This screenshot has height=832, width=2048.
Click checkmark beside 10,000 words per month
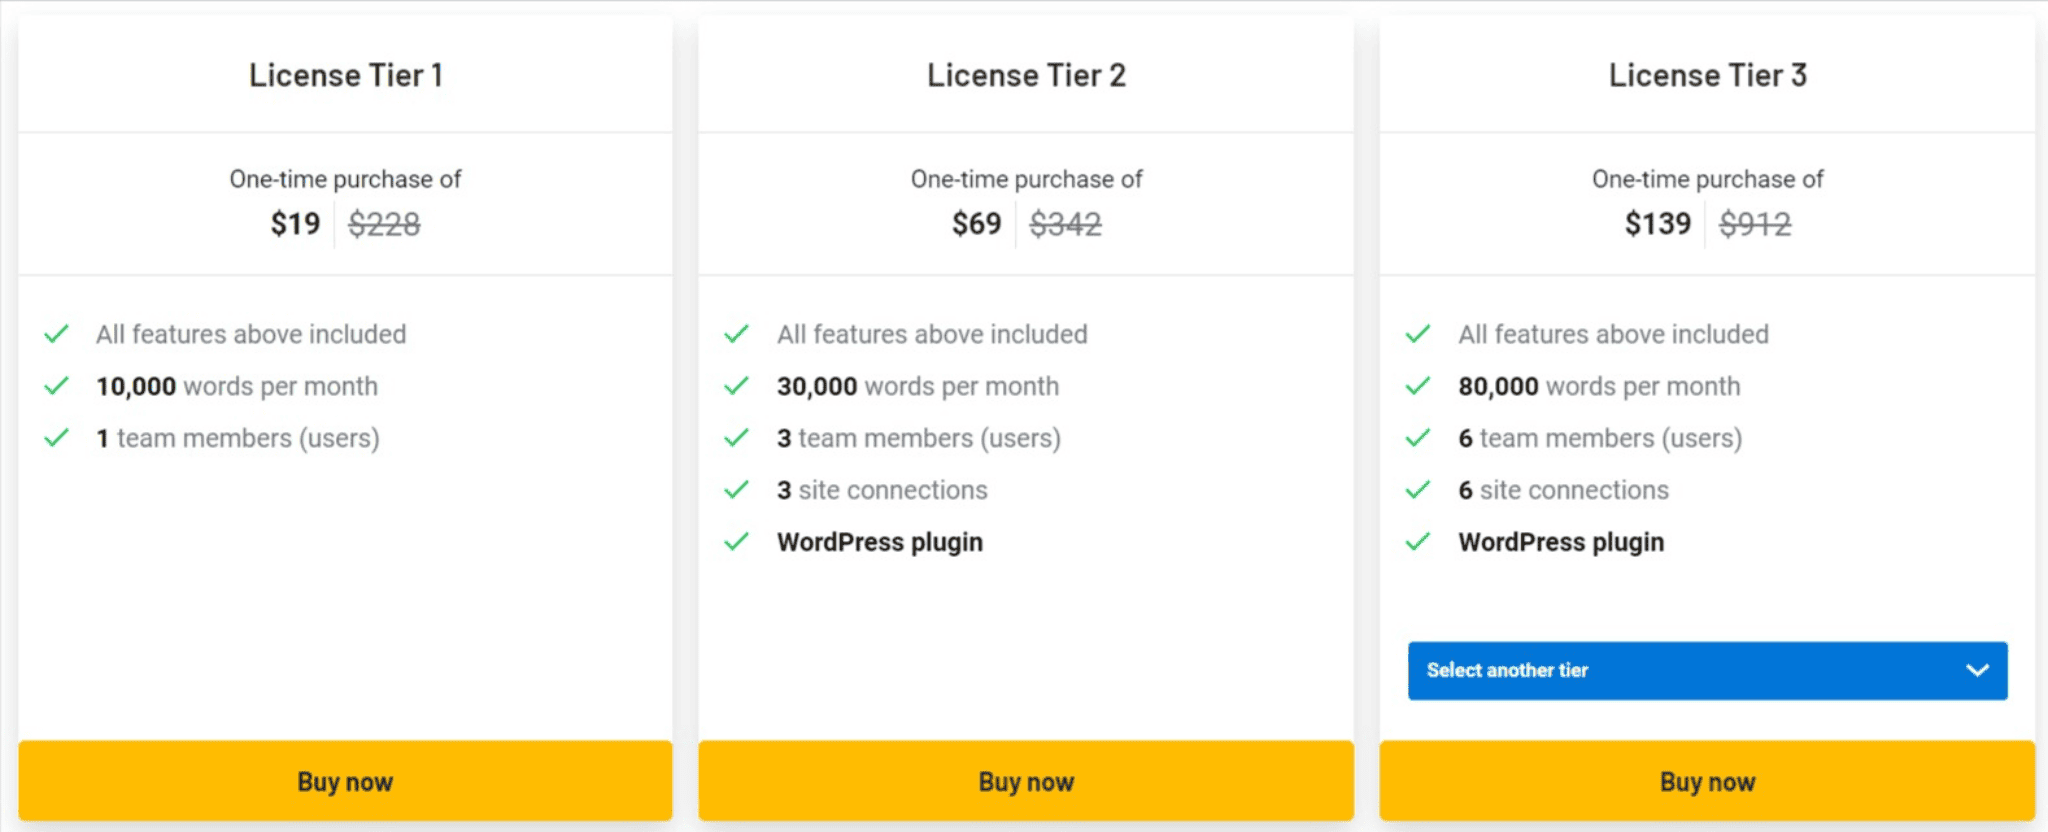[x=57, y=386]
